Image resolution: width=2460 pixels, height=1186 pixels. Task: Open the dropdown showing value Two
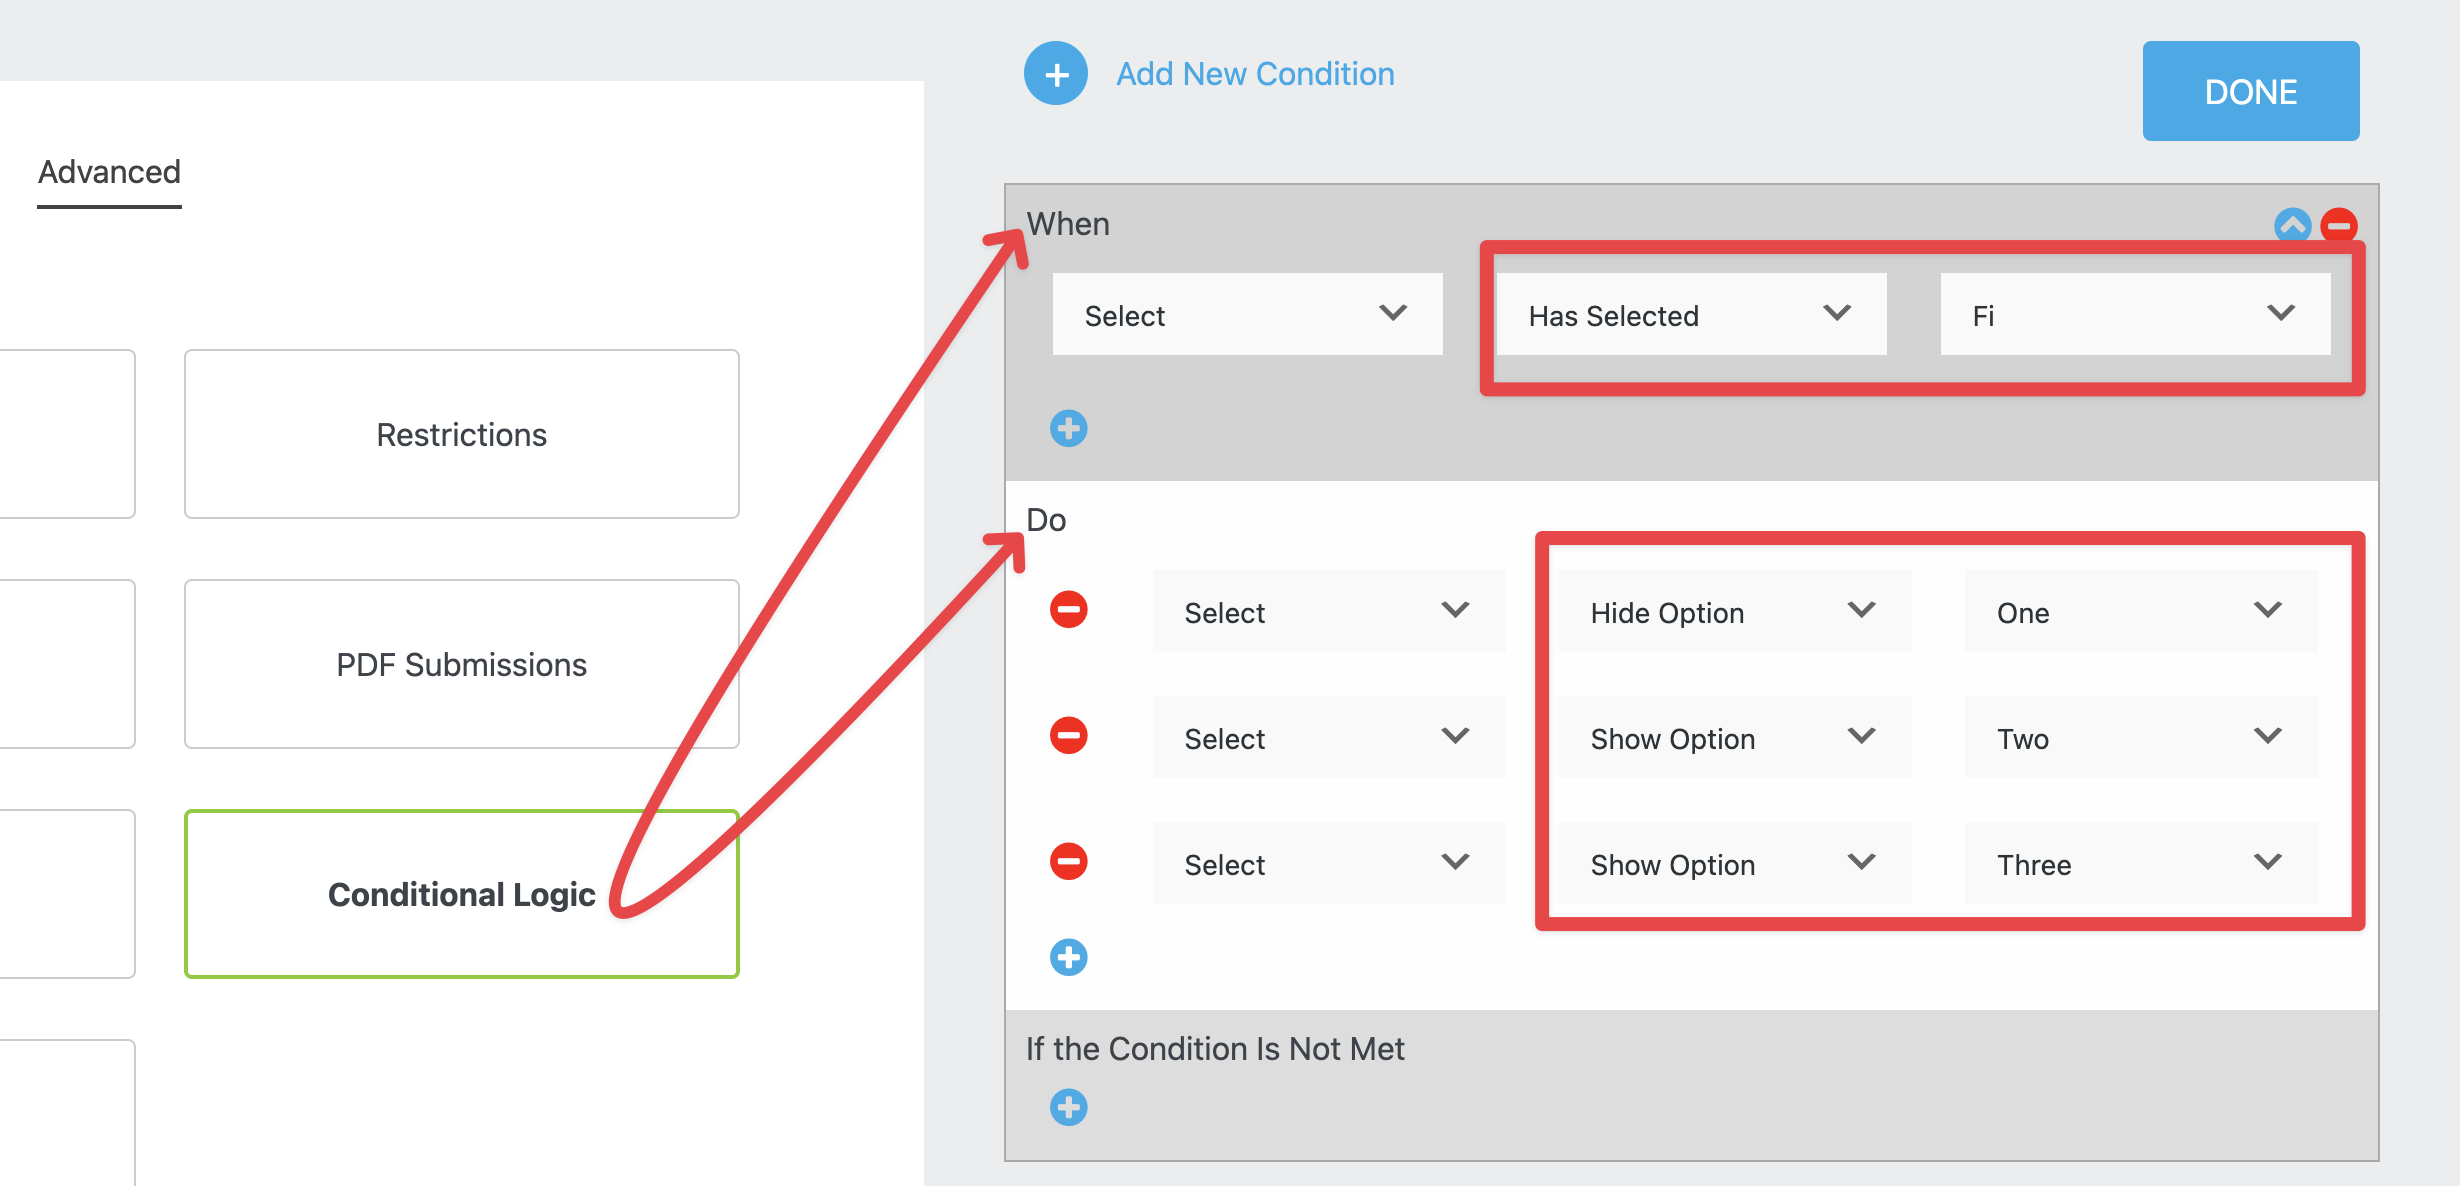tap(2140, 738)
